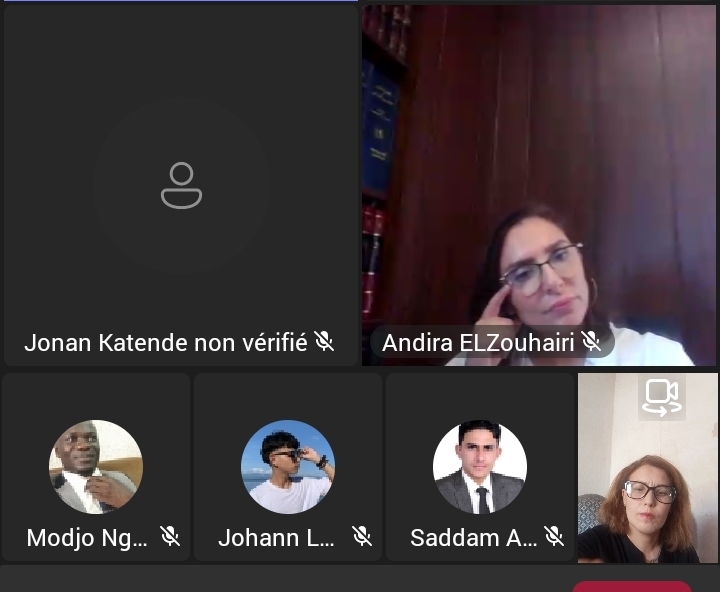Click the truncated Johann L... name

click(x=276, y=538)
